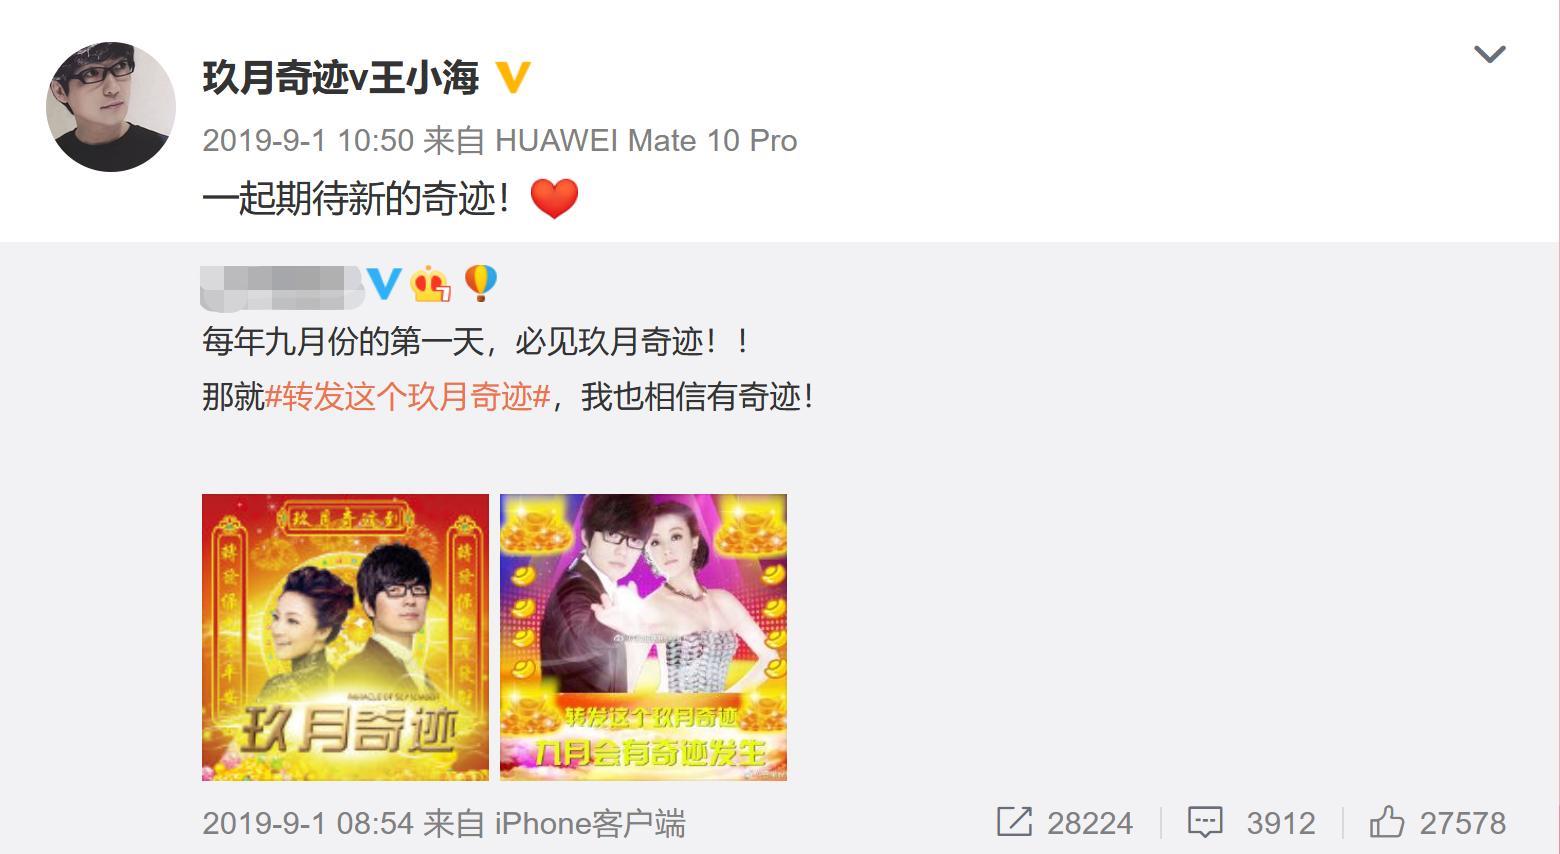The height and width of the screenshot is (854, 1560).
Task: Like the post with thumbs-up icon
Action: 1387,822
